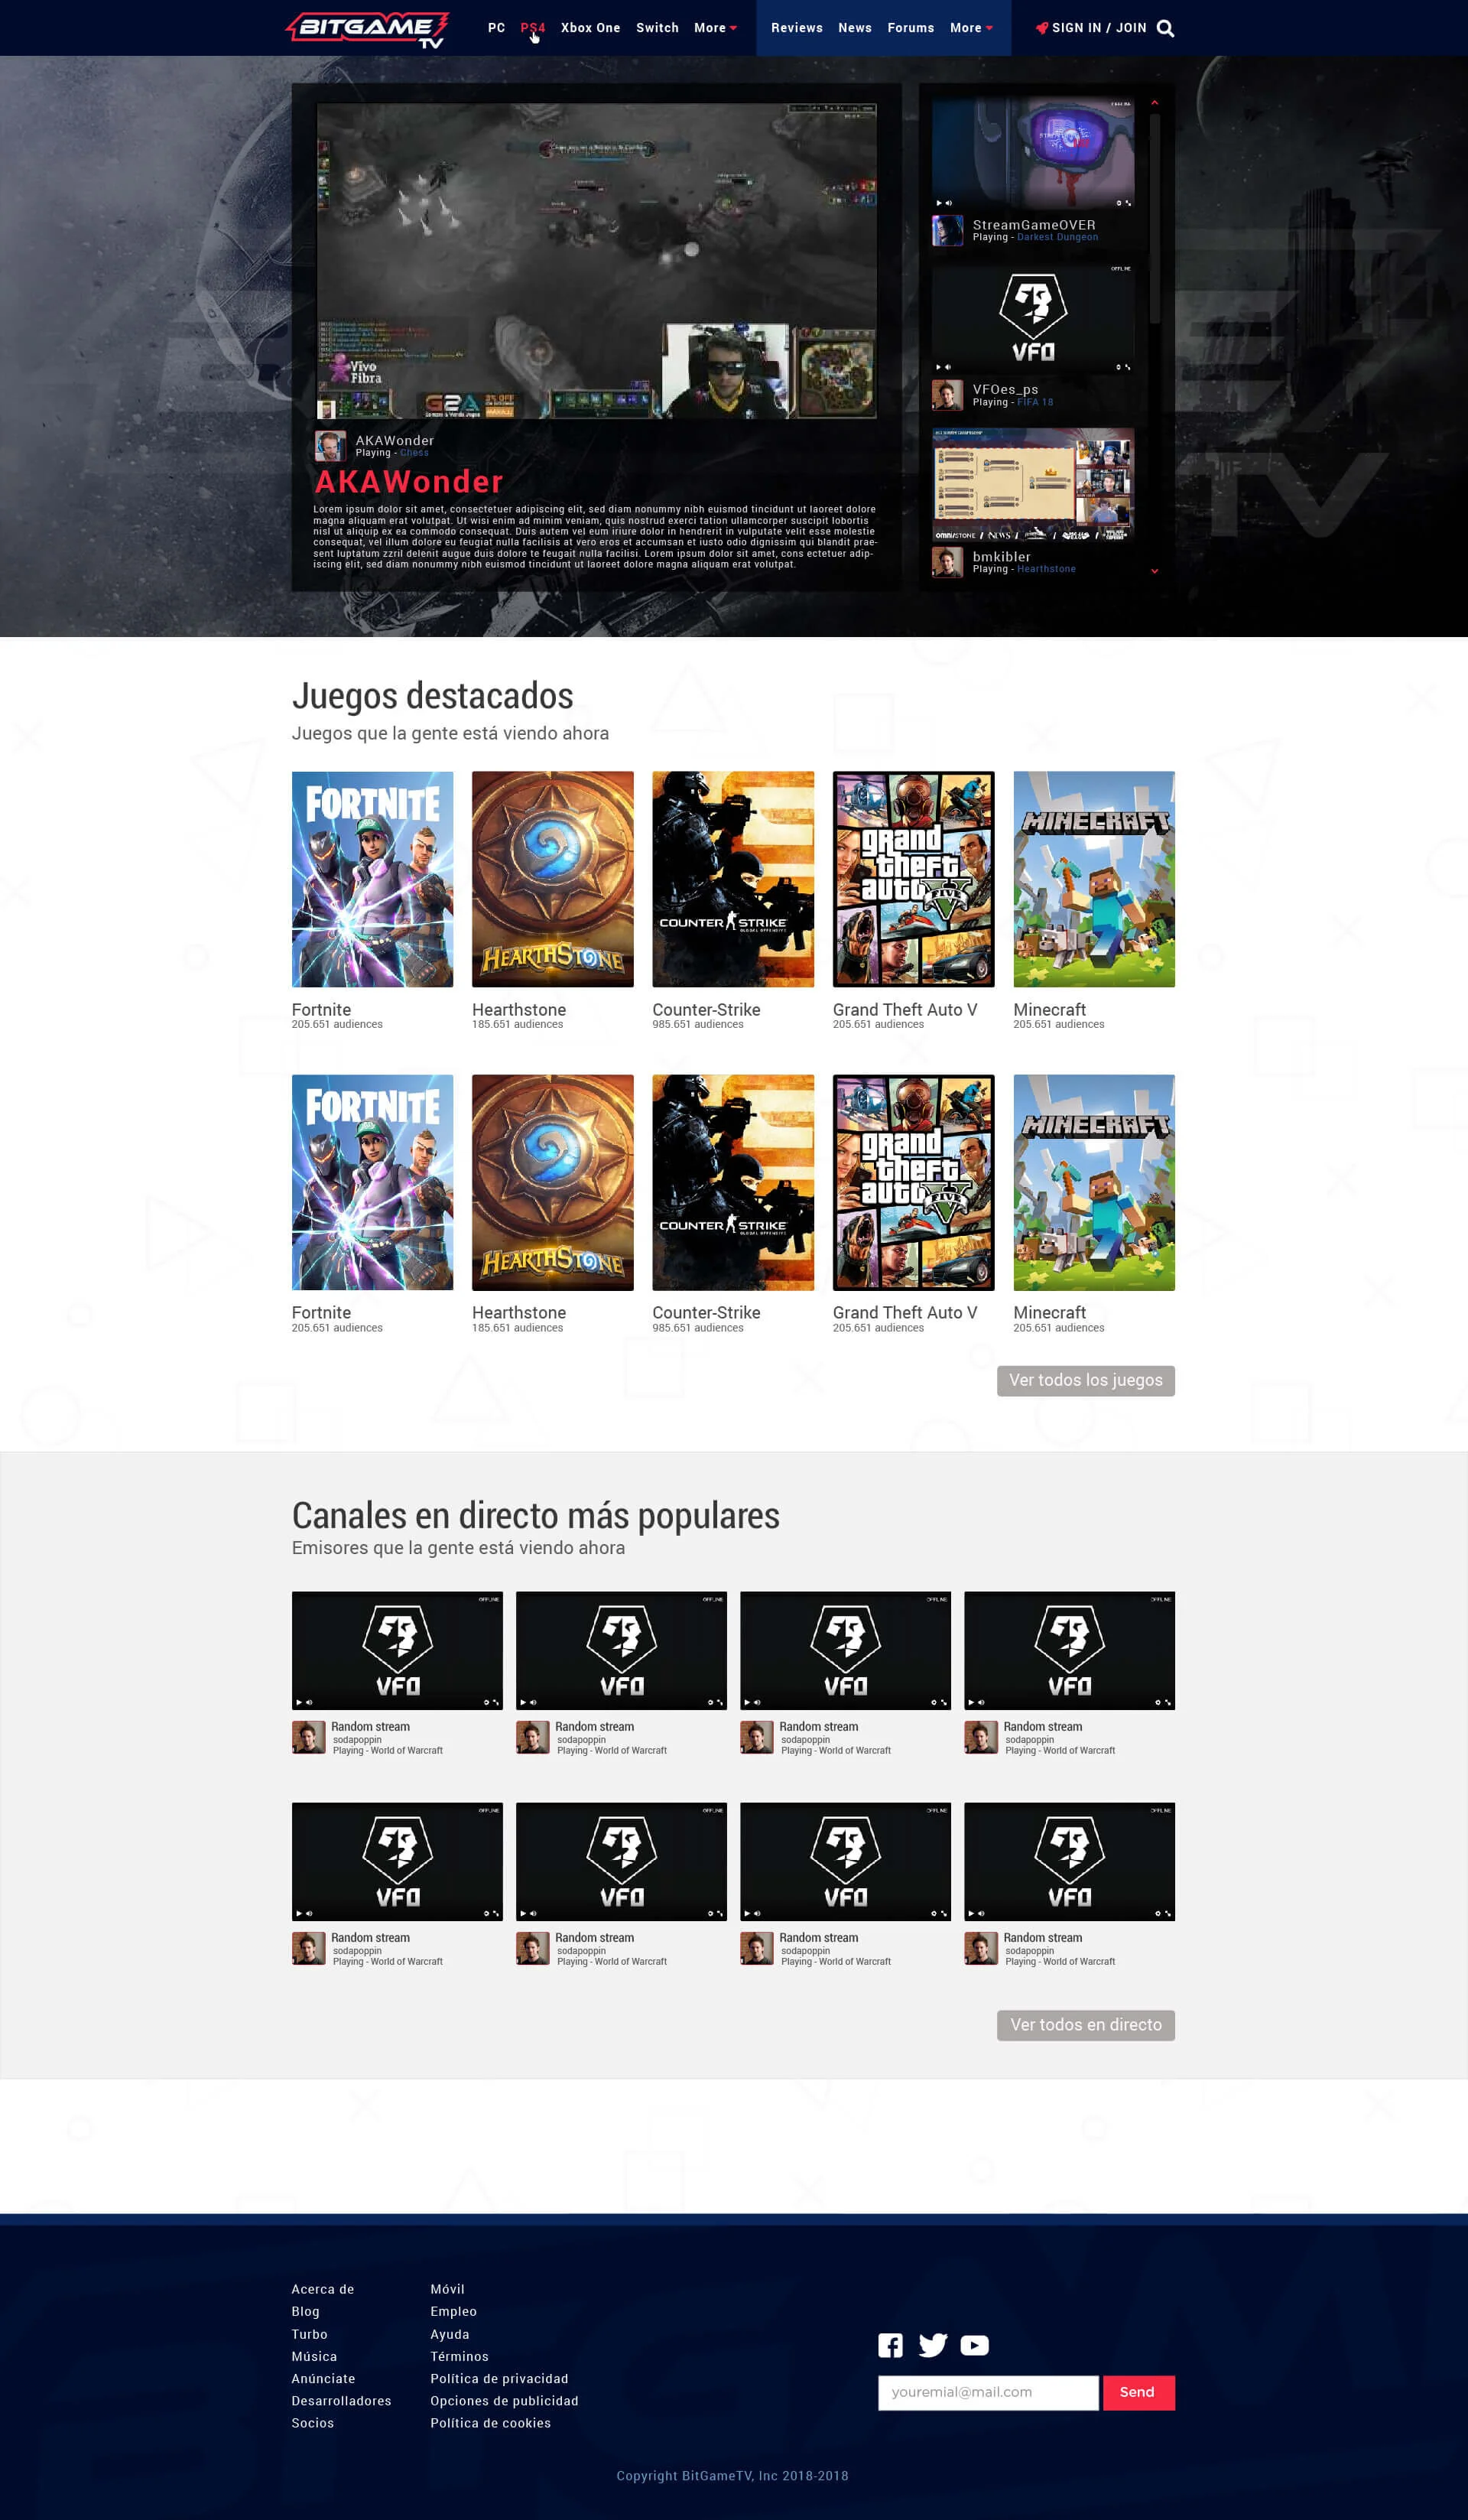Click the stream list sidebar scrollbar
1468x2520 pixels.
[1154, 218]
